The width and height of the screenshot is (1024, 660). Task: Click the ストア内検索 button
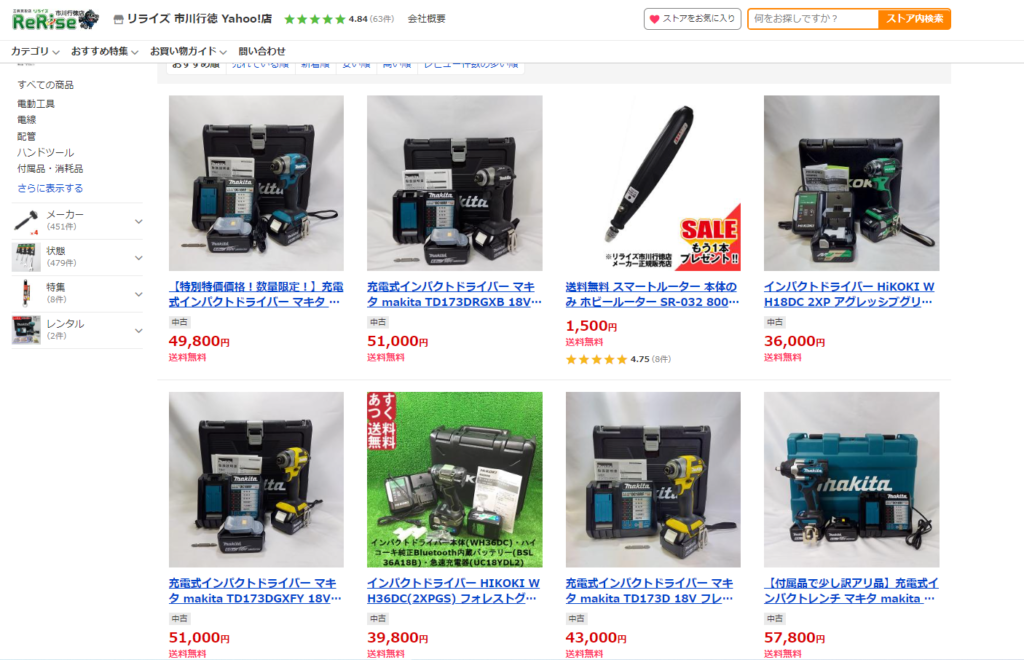point(914,19)
